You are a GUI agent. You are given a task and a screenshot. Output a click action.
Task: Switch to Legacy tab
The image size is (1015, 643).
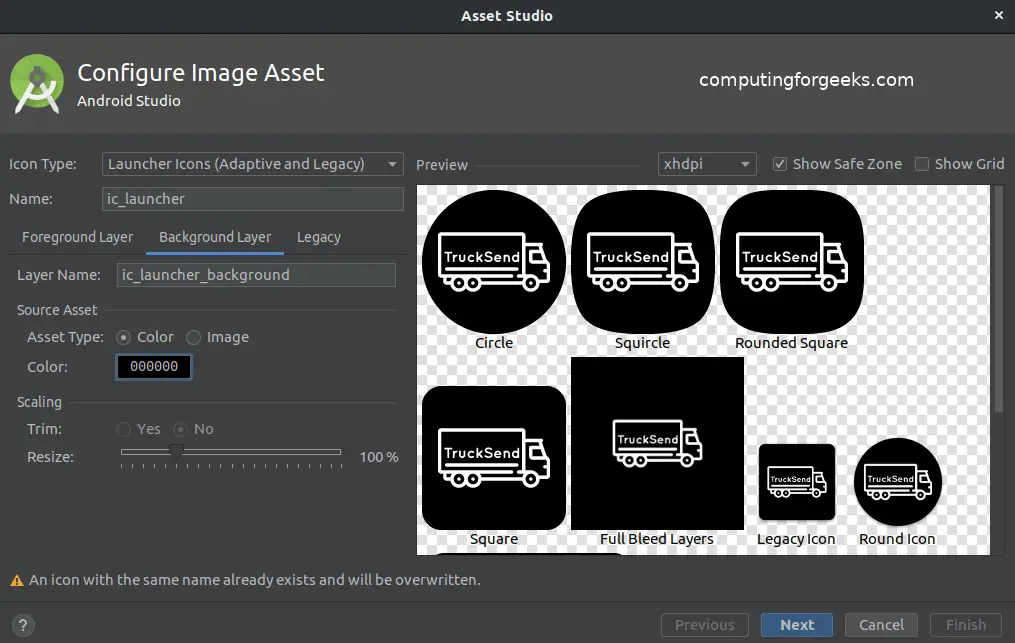click(x=318, y=237)
